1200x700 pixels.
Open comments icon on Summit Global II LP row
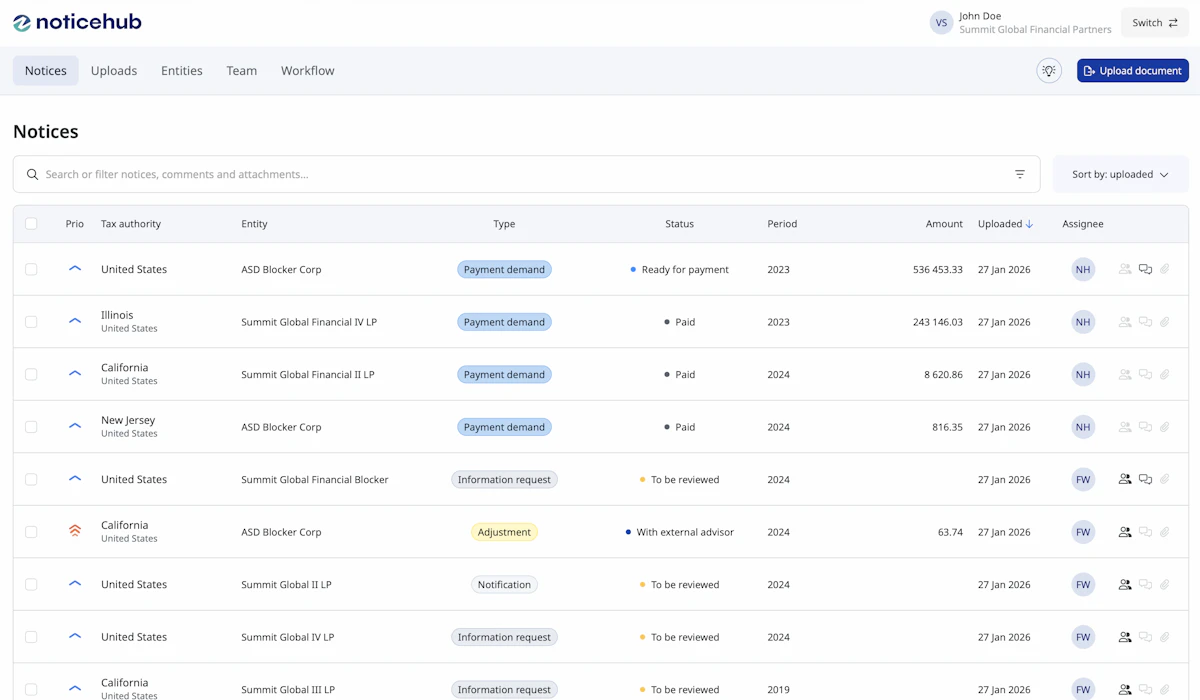1145,584
